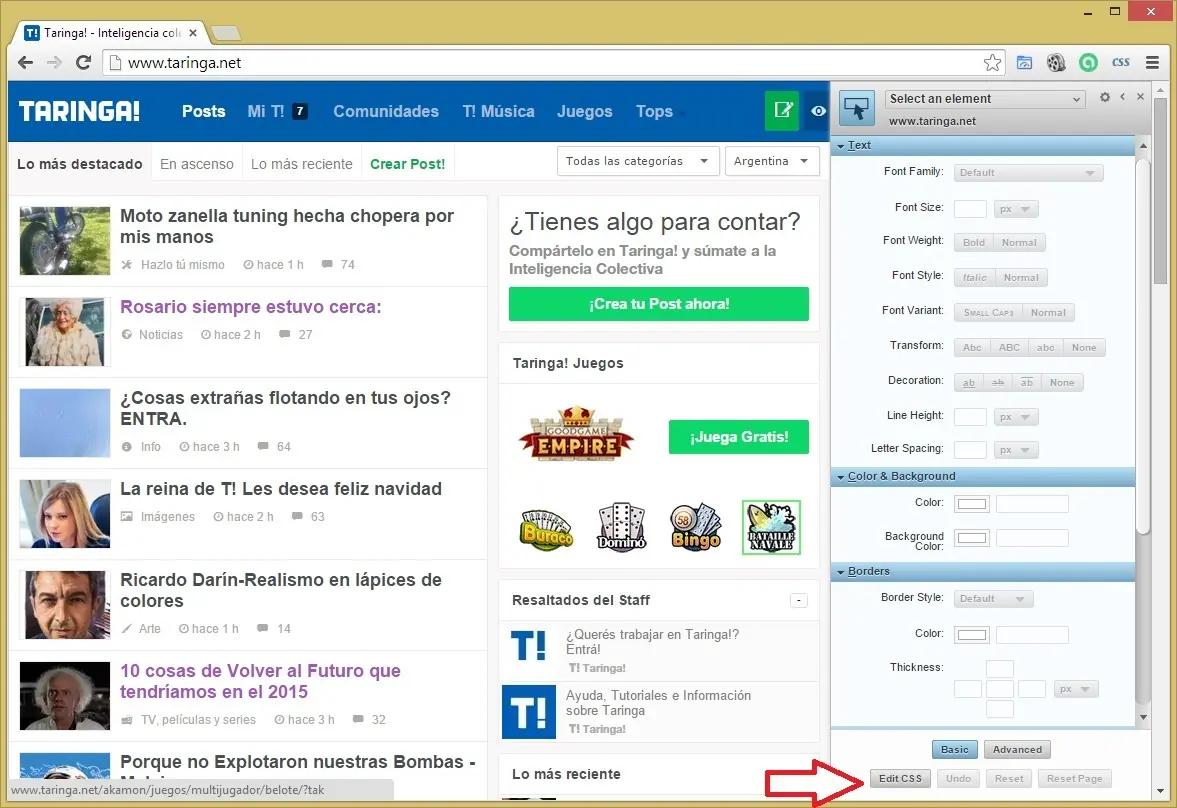Open the Bataille Navale game icon
The height and width of the screenshot is (808, 1177).
click(772, 527)
